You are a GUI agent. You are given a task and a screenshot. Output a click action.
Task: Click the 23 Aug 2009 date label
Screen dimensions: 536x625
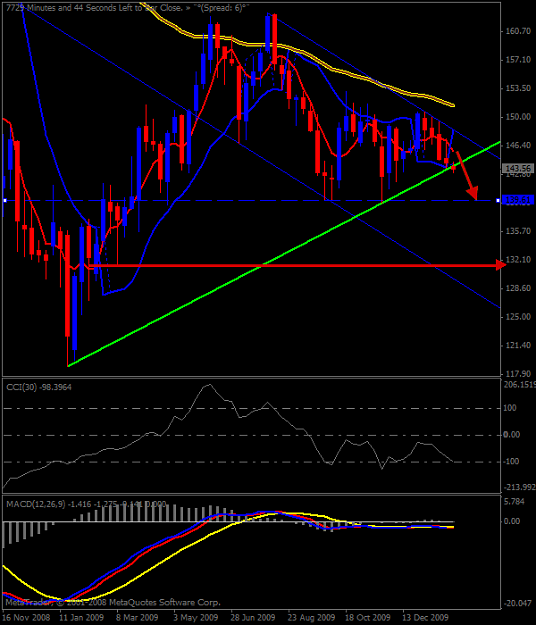[x=311, y=618]
